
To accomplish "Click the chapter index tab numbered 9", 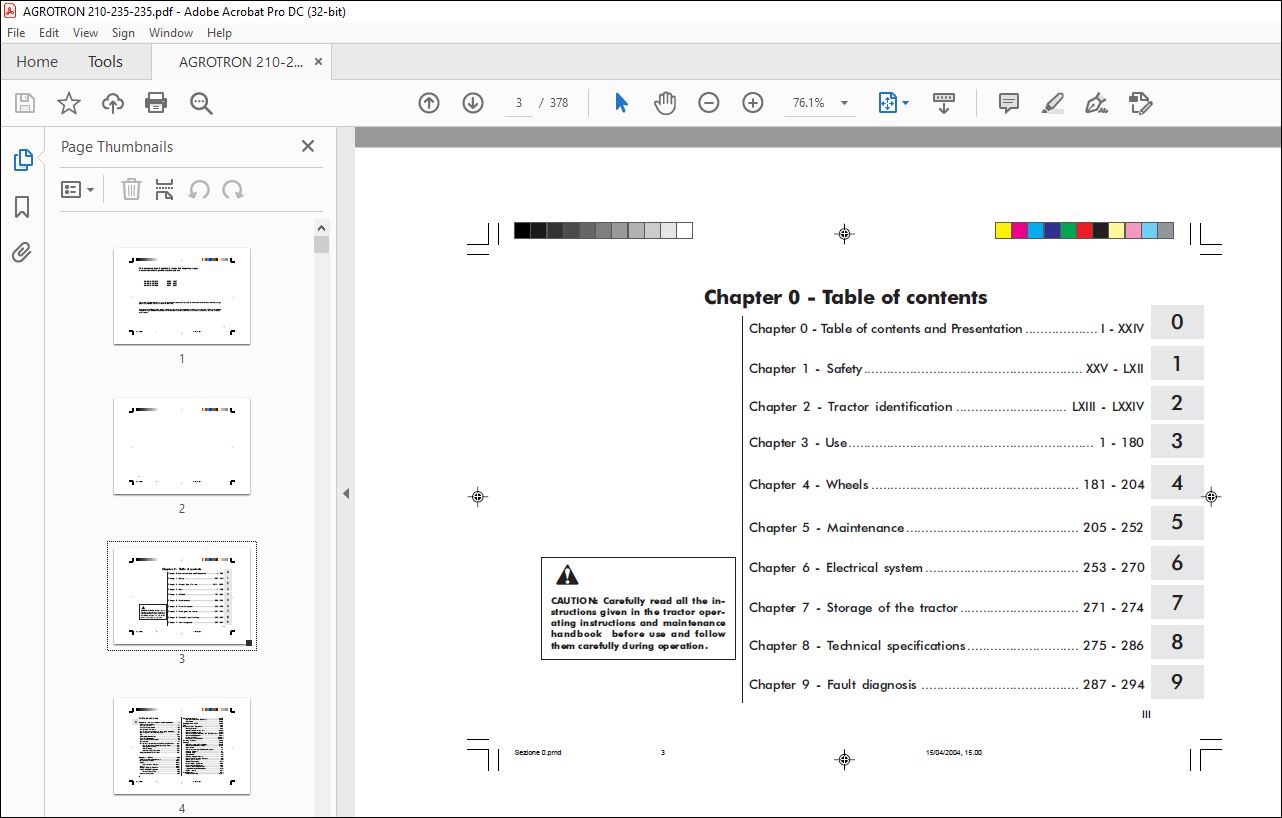I will 1177,682.
